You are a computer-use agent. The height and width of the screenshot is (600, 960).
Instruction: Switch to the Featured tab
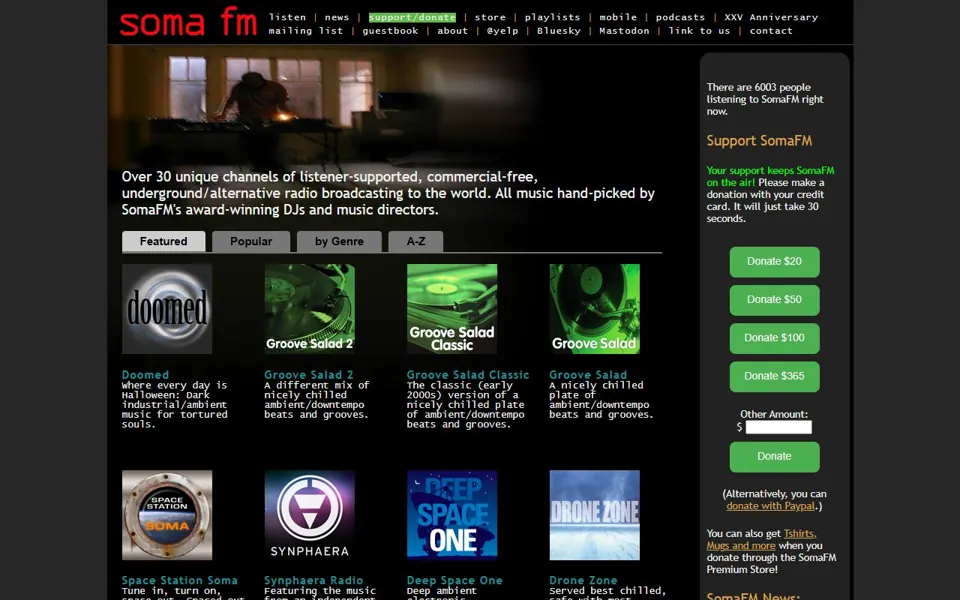163,241
